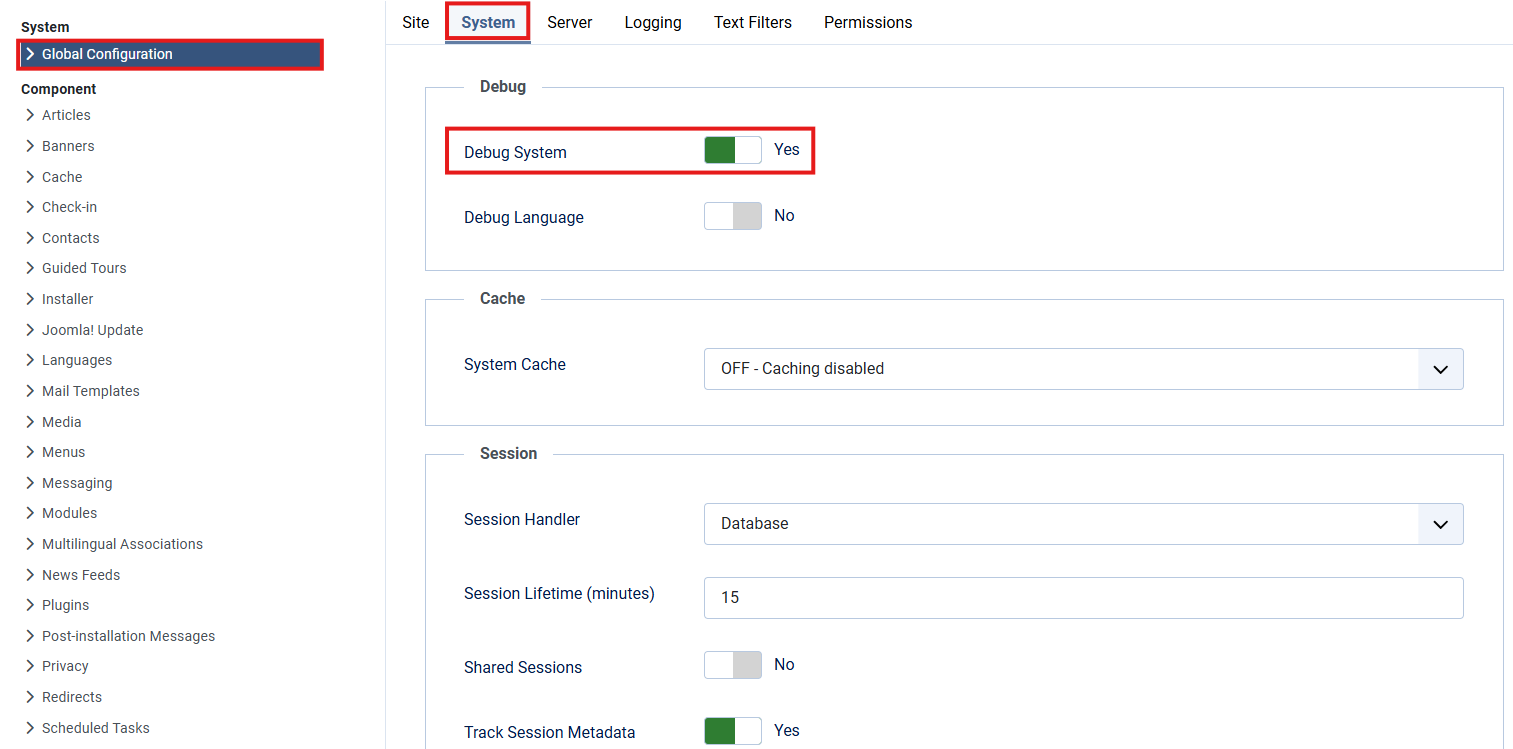
Task: Toggle off Track Session Metadata
Action: pos(732,731)
